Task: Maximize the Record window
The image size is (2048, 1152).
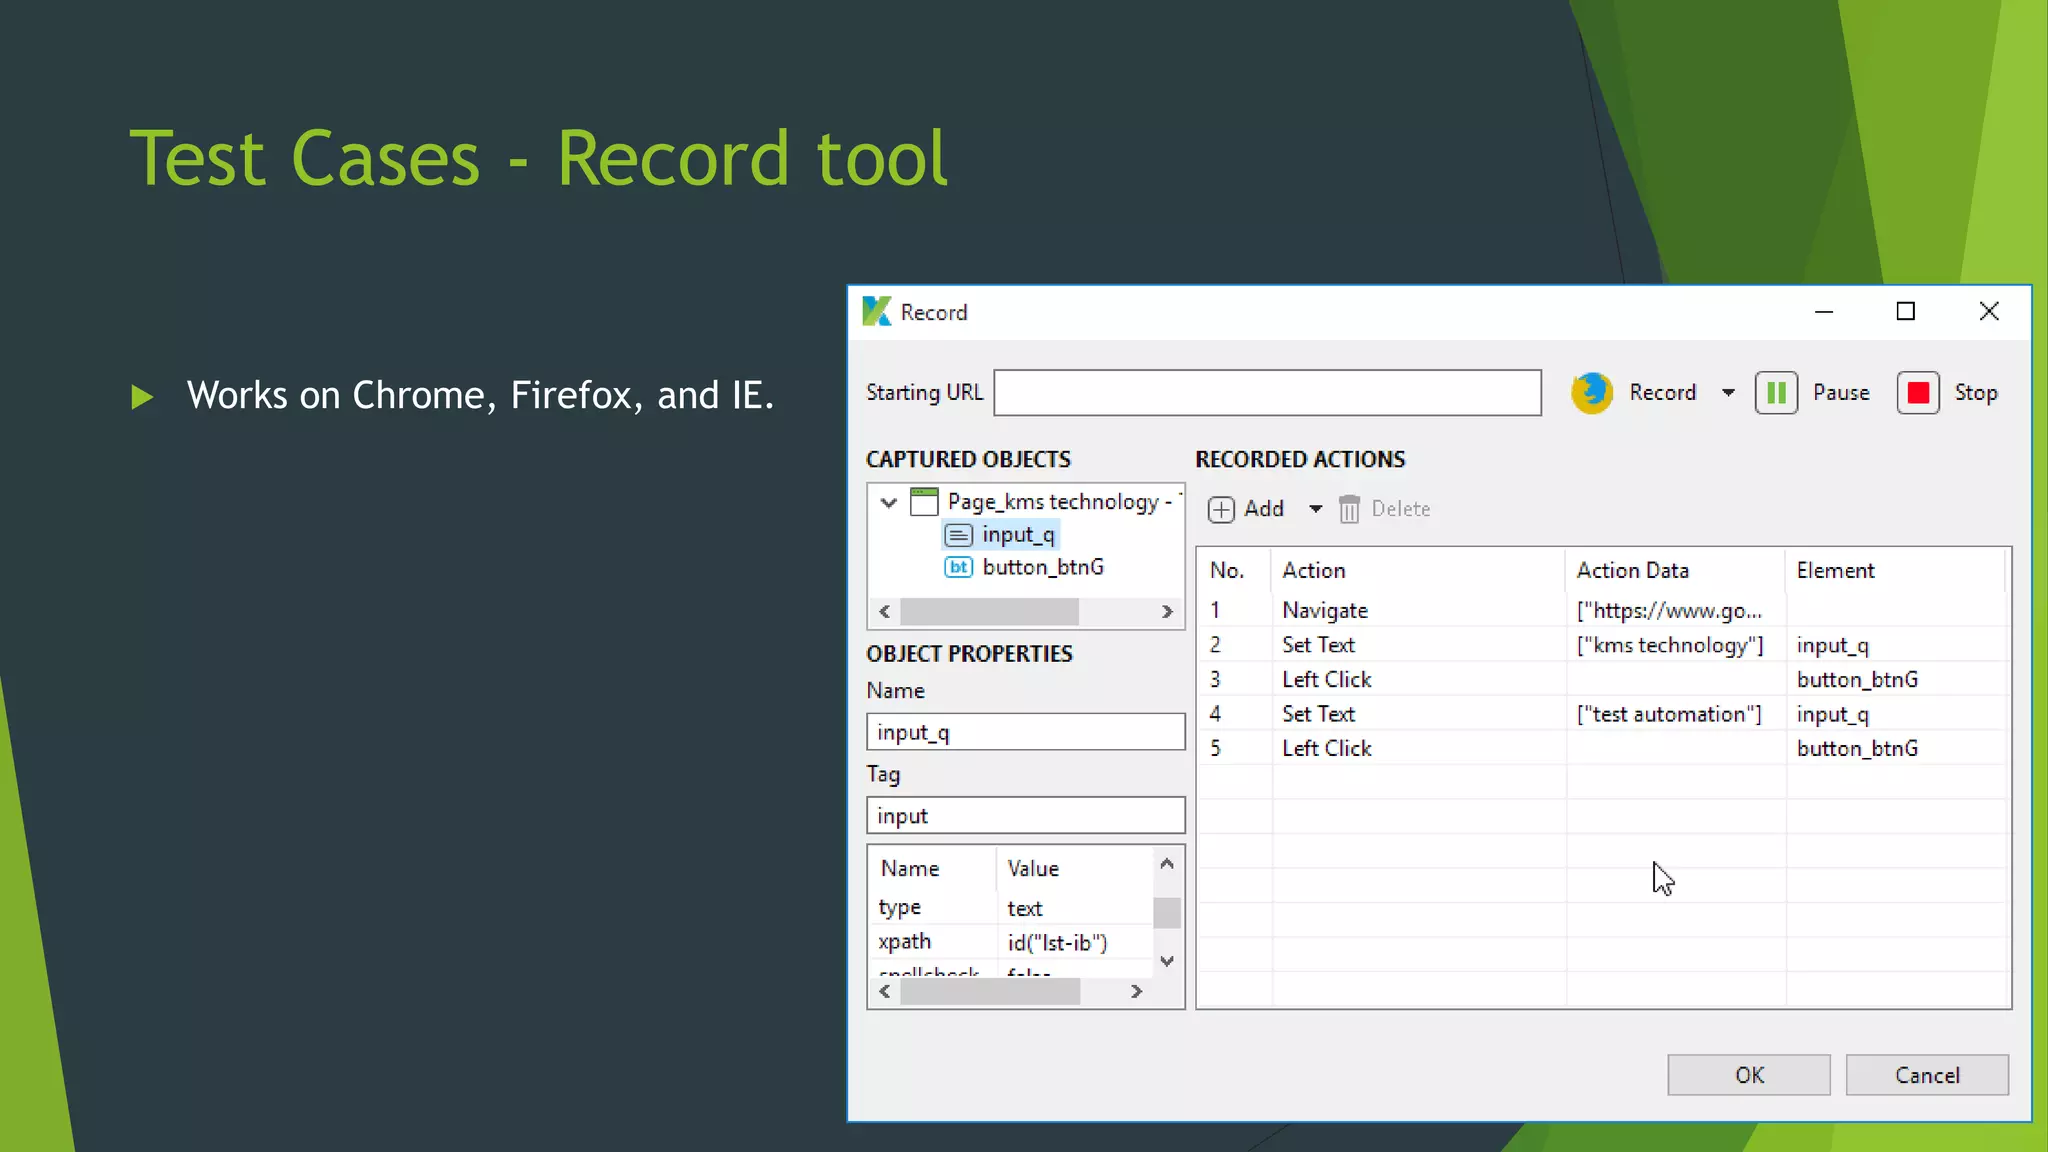Action: [x=1906, y=311]
